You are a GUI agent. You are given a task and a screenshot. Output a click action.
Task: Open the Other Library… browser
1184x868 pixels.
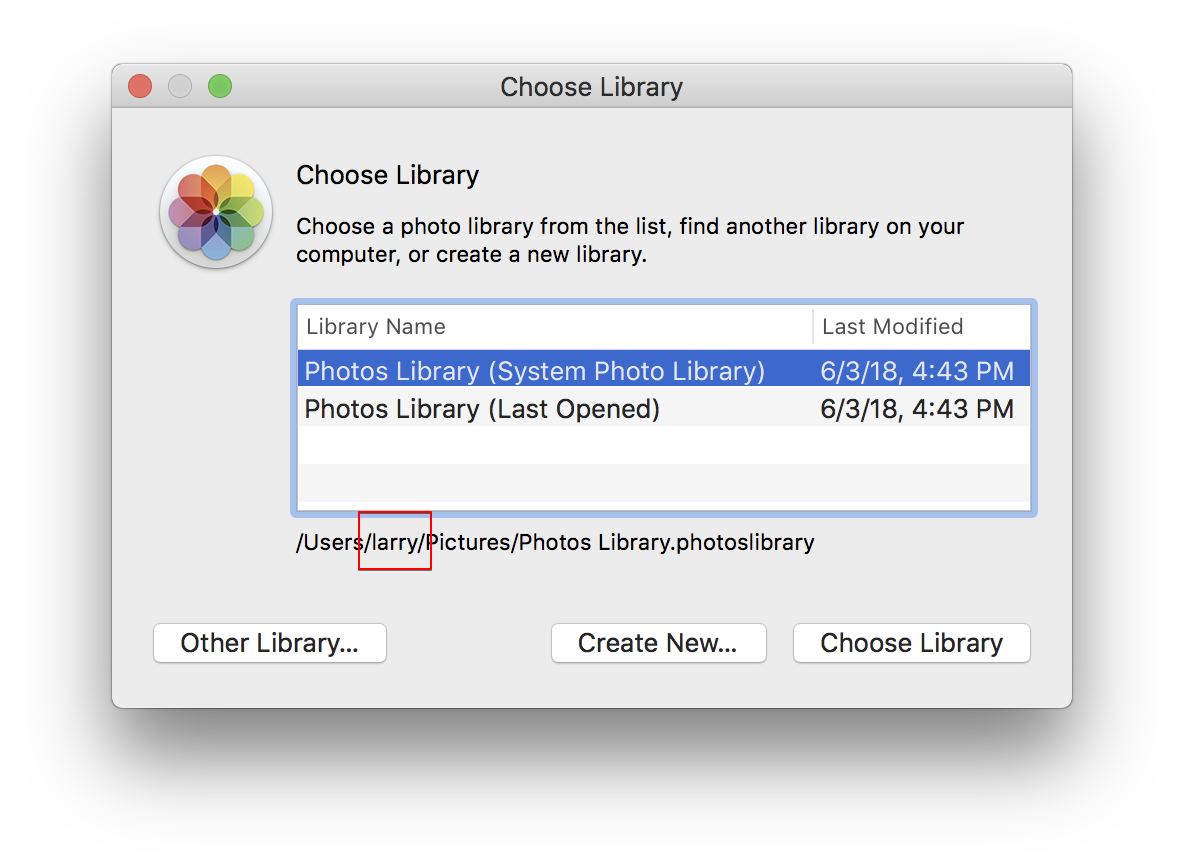click(269, 643)
